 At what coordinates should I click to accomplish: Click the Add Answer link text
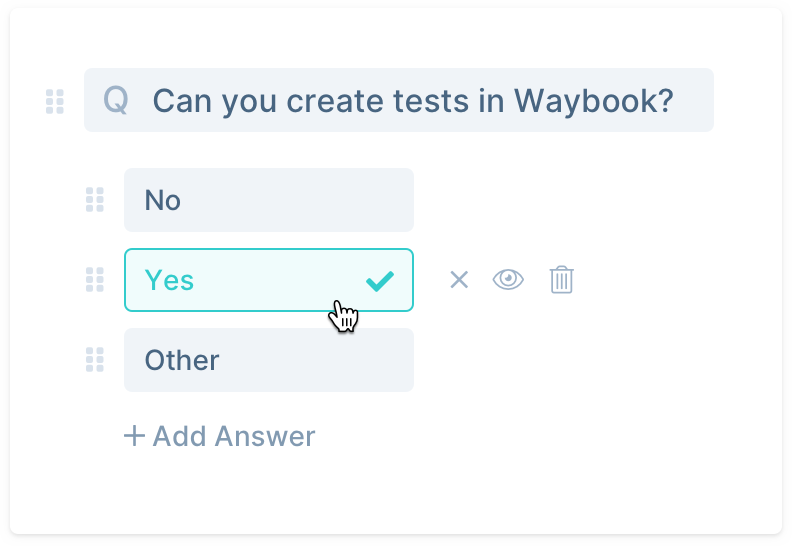[233, 436]
